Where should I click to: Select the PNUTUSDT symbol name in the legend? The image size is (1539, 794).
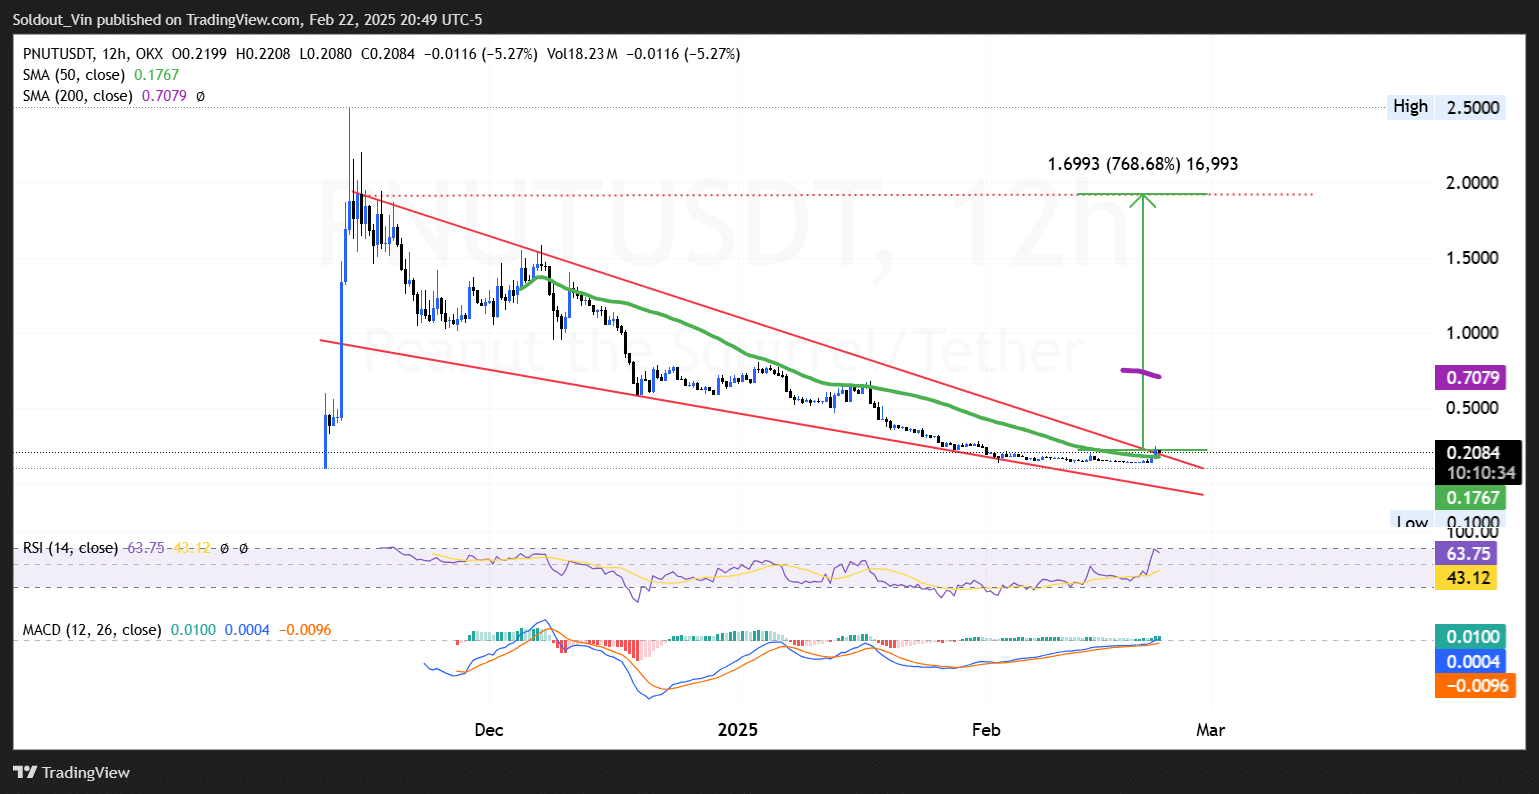point(60,53)
